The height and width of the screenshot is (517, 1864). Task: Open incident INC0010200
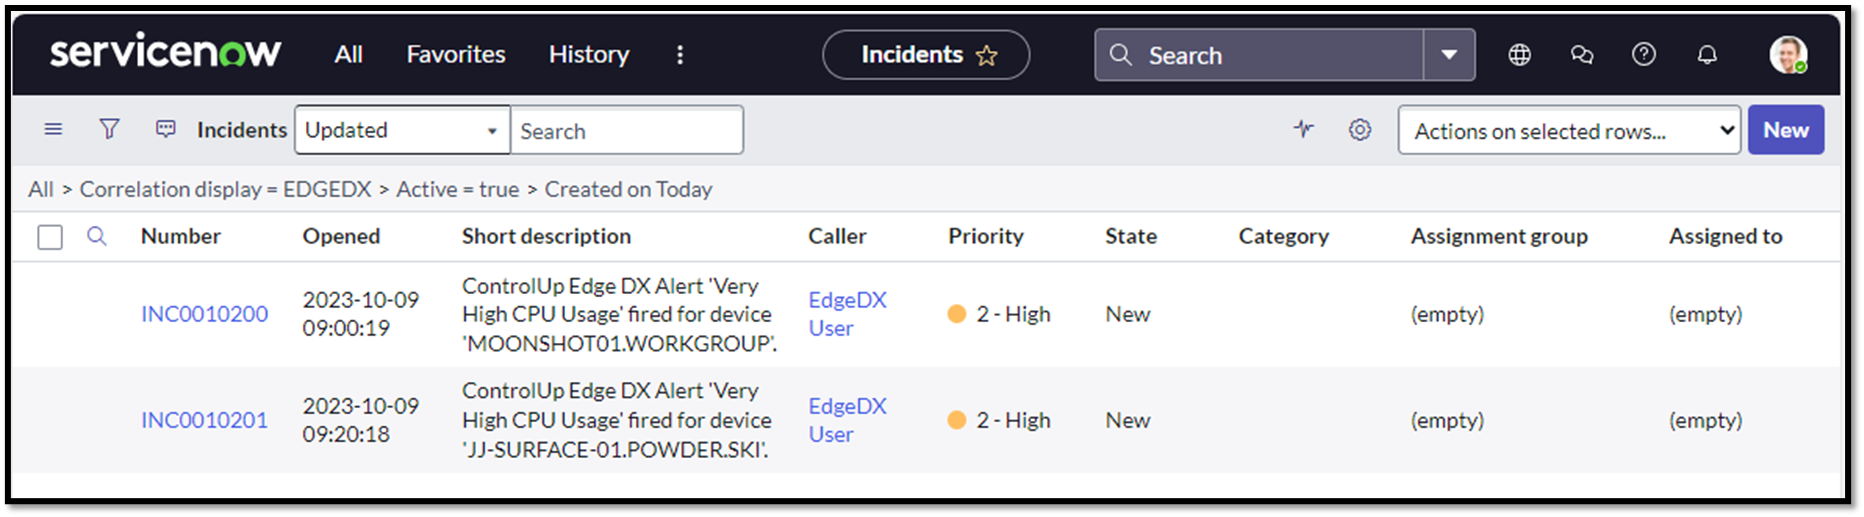tap(204, 314)
